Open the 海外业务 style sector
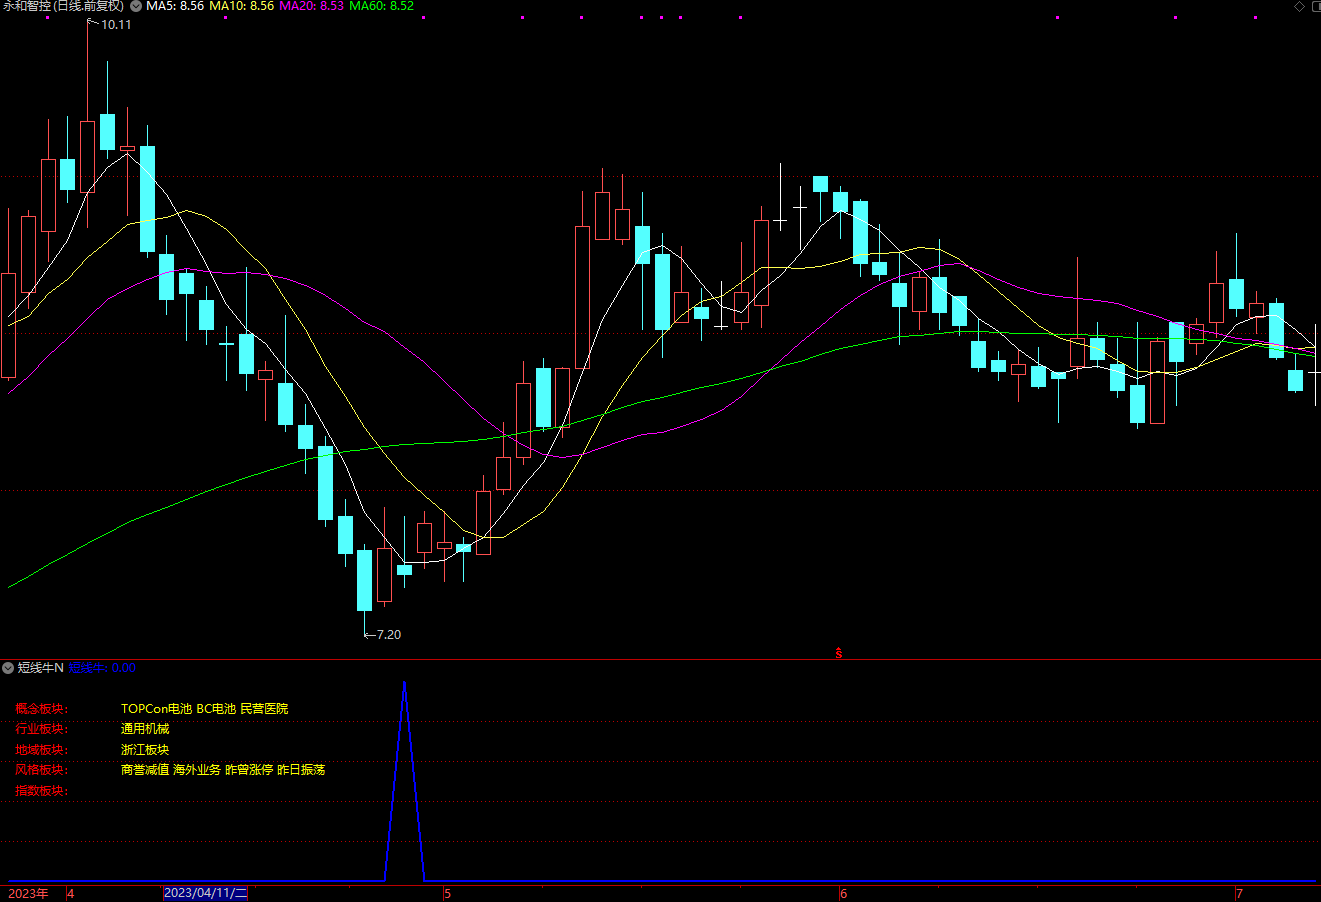This screenshot has height=902, width=1321. (x=197, y=770)
